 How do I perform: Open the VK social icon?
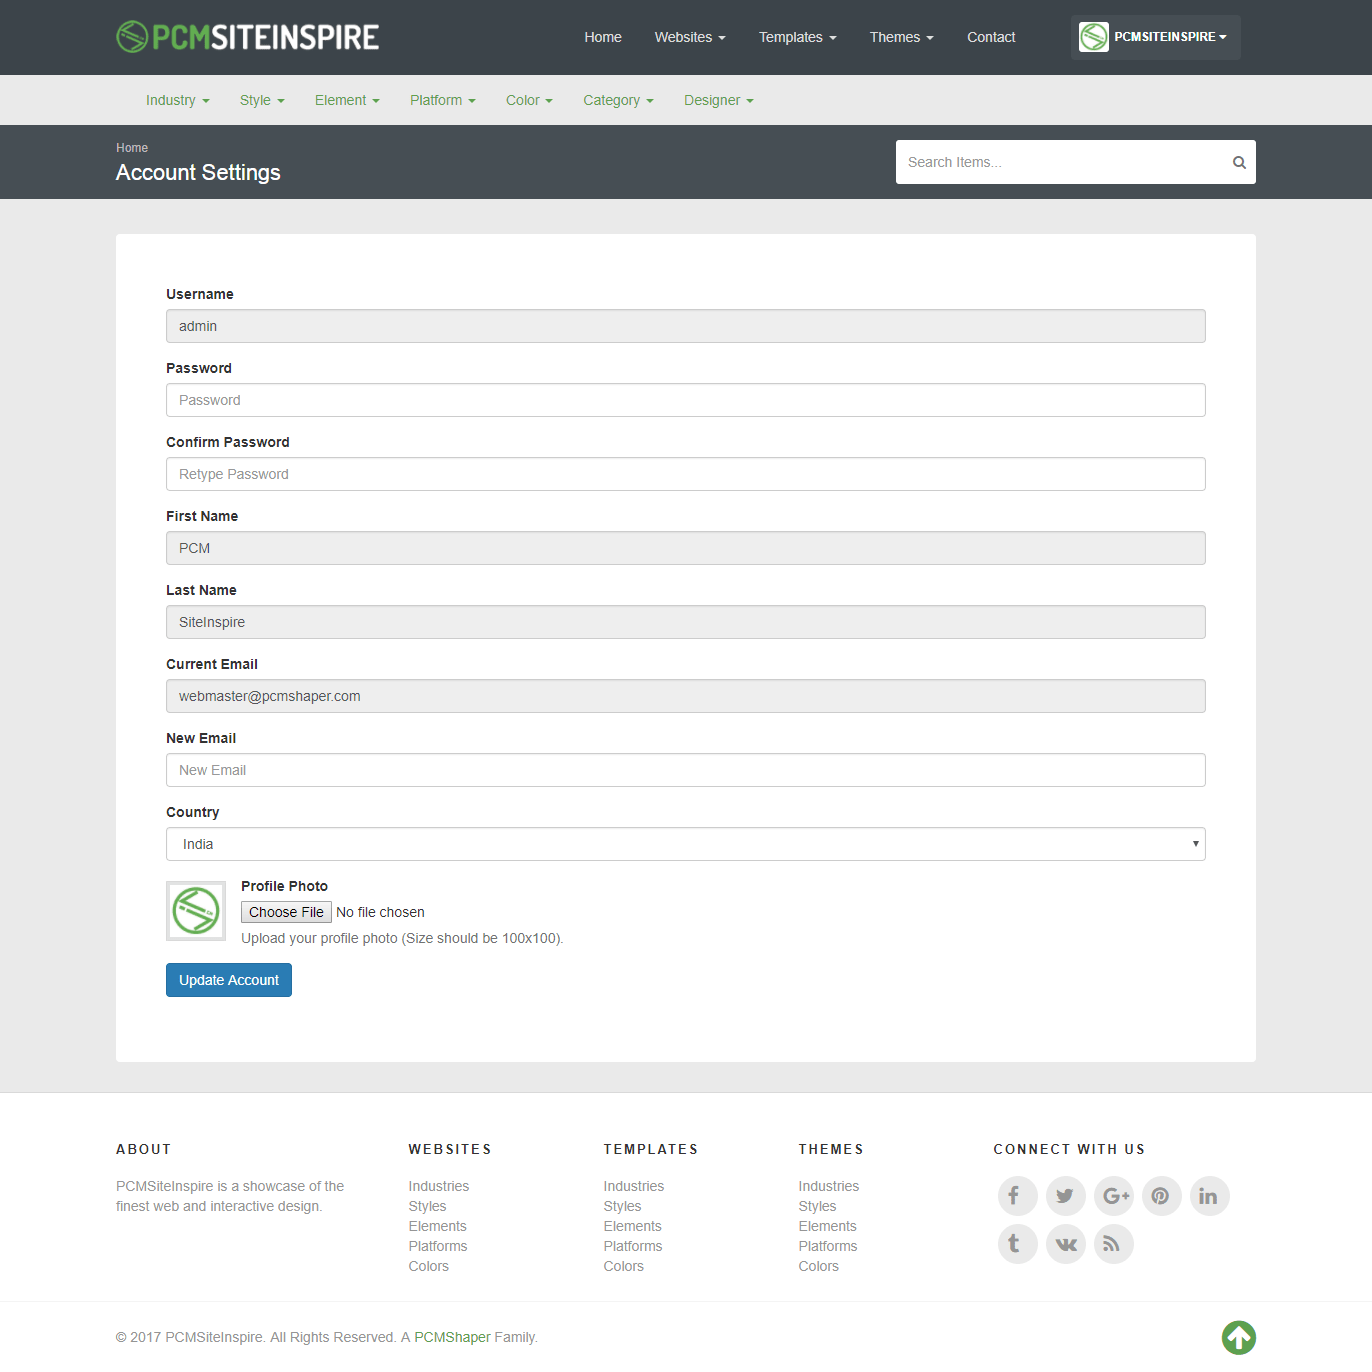click(x=1065, y=1244)
